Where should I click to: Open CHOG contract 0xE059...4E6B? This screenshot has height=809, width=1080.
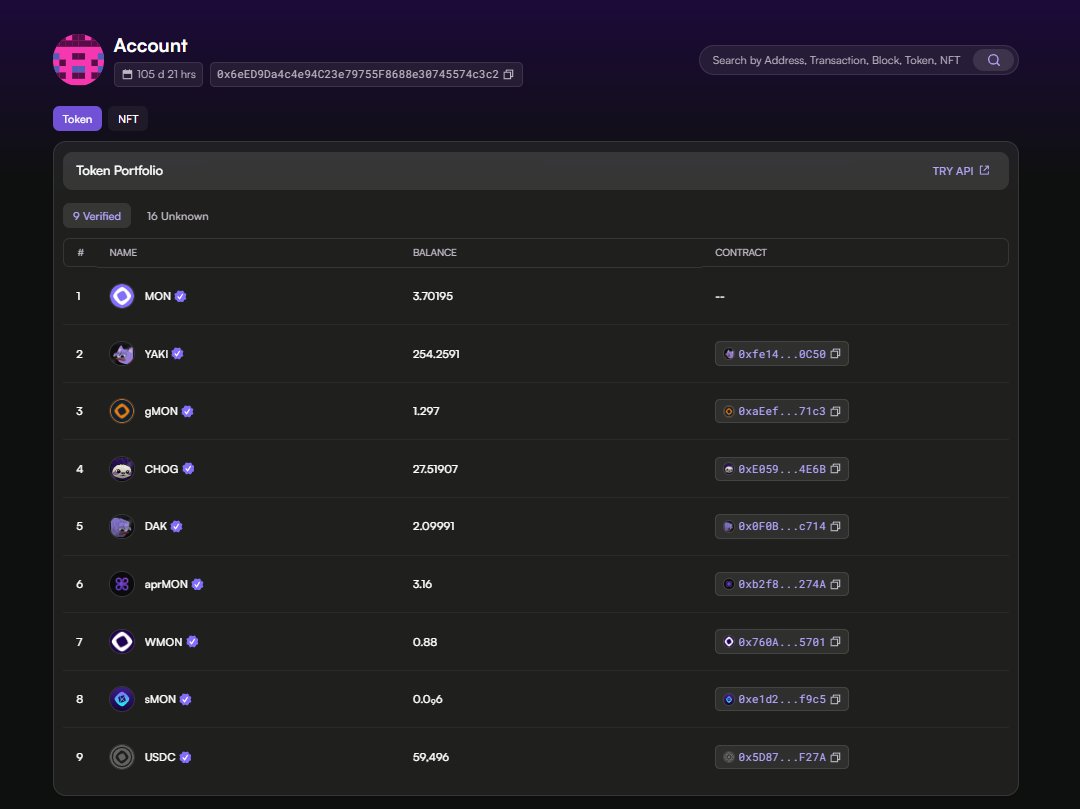[782, 469]
